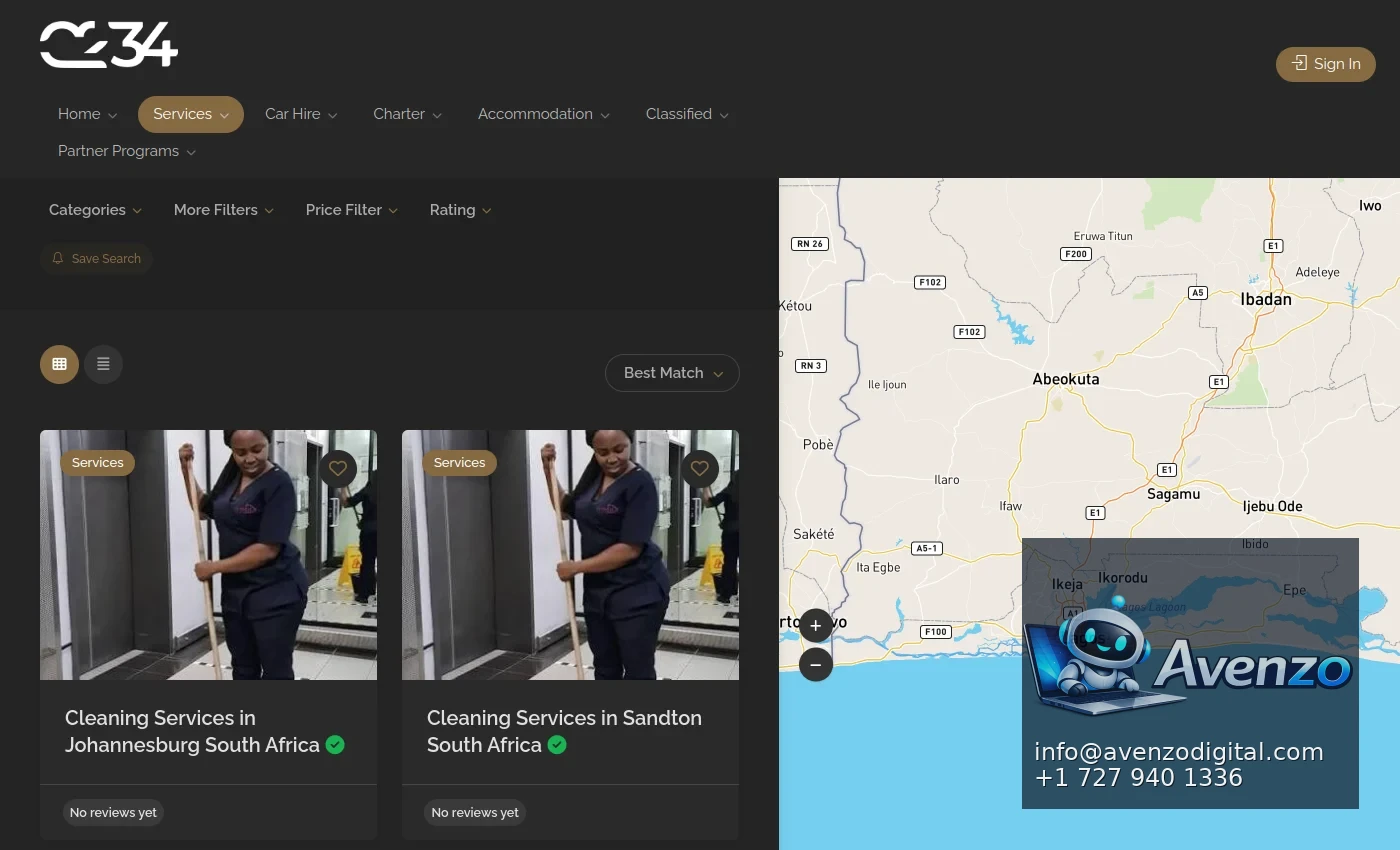Viewport: 1400px width, 850px height.
Task: Open the Sandton listing photo
Action: pos(570,555)
